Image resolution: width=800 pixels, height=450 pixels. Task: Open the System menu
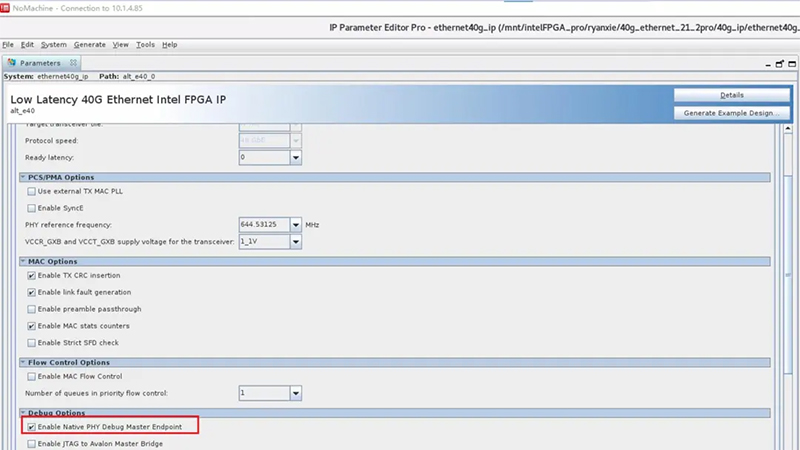pyautogui.click(x=54, y=44)
